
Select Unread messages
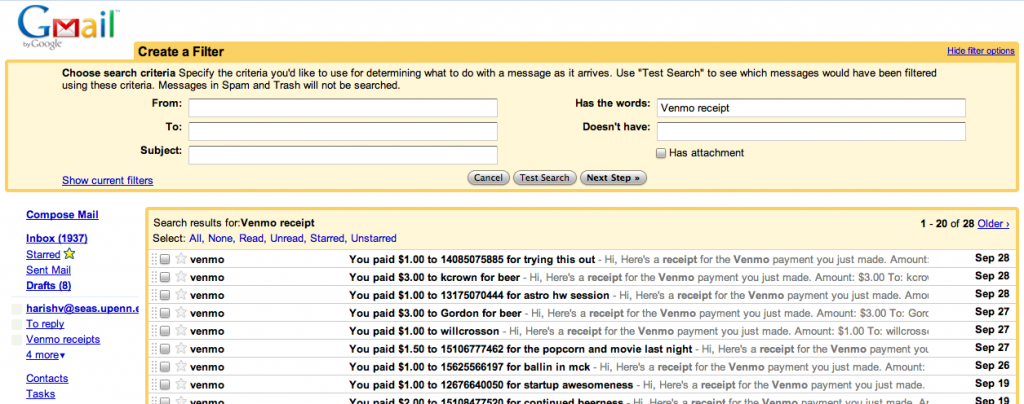click(287, 238)
